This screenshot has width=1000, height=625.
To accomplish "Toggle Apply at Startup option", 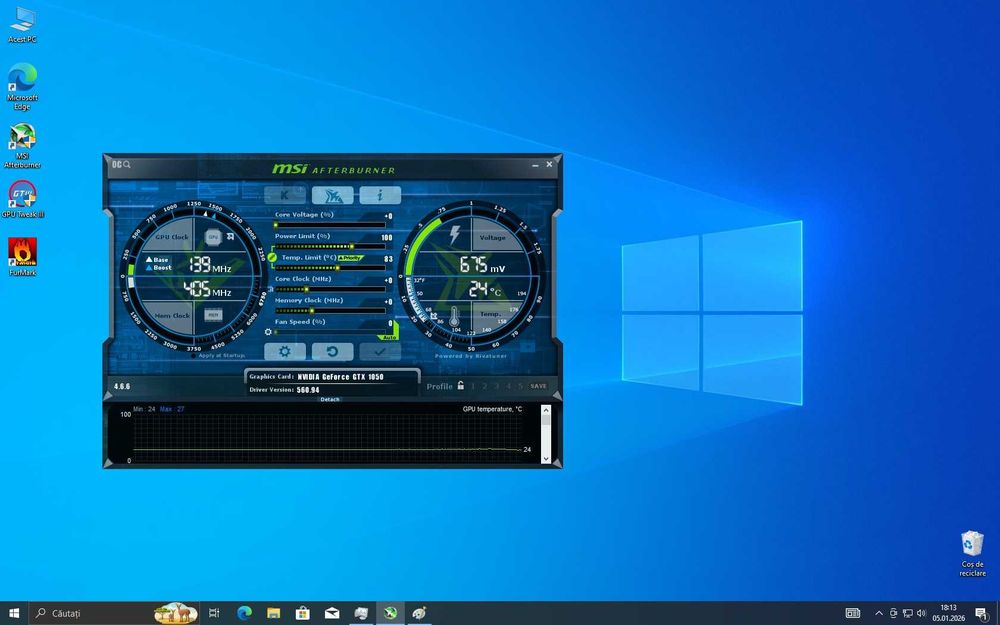I will point(217,355).
